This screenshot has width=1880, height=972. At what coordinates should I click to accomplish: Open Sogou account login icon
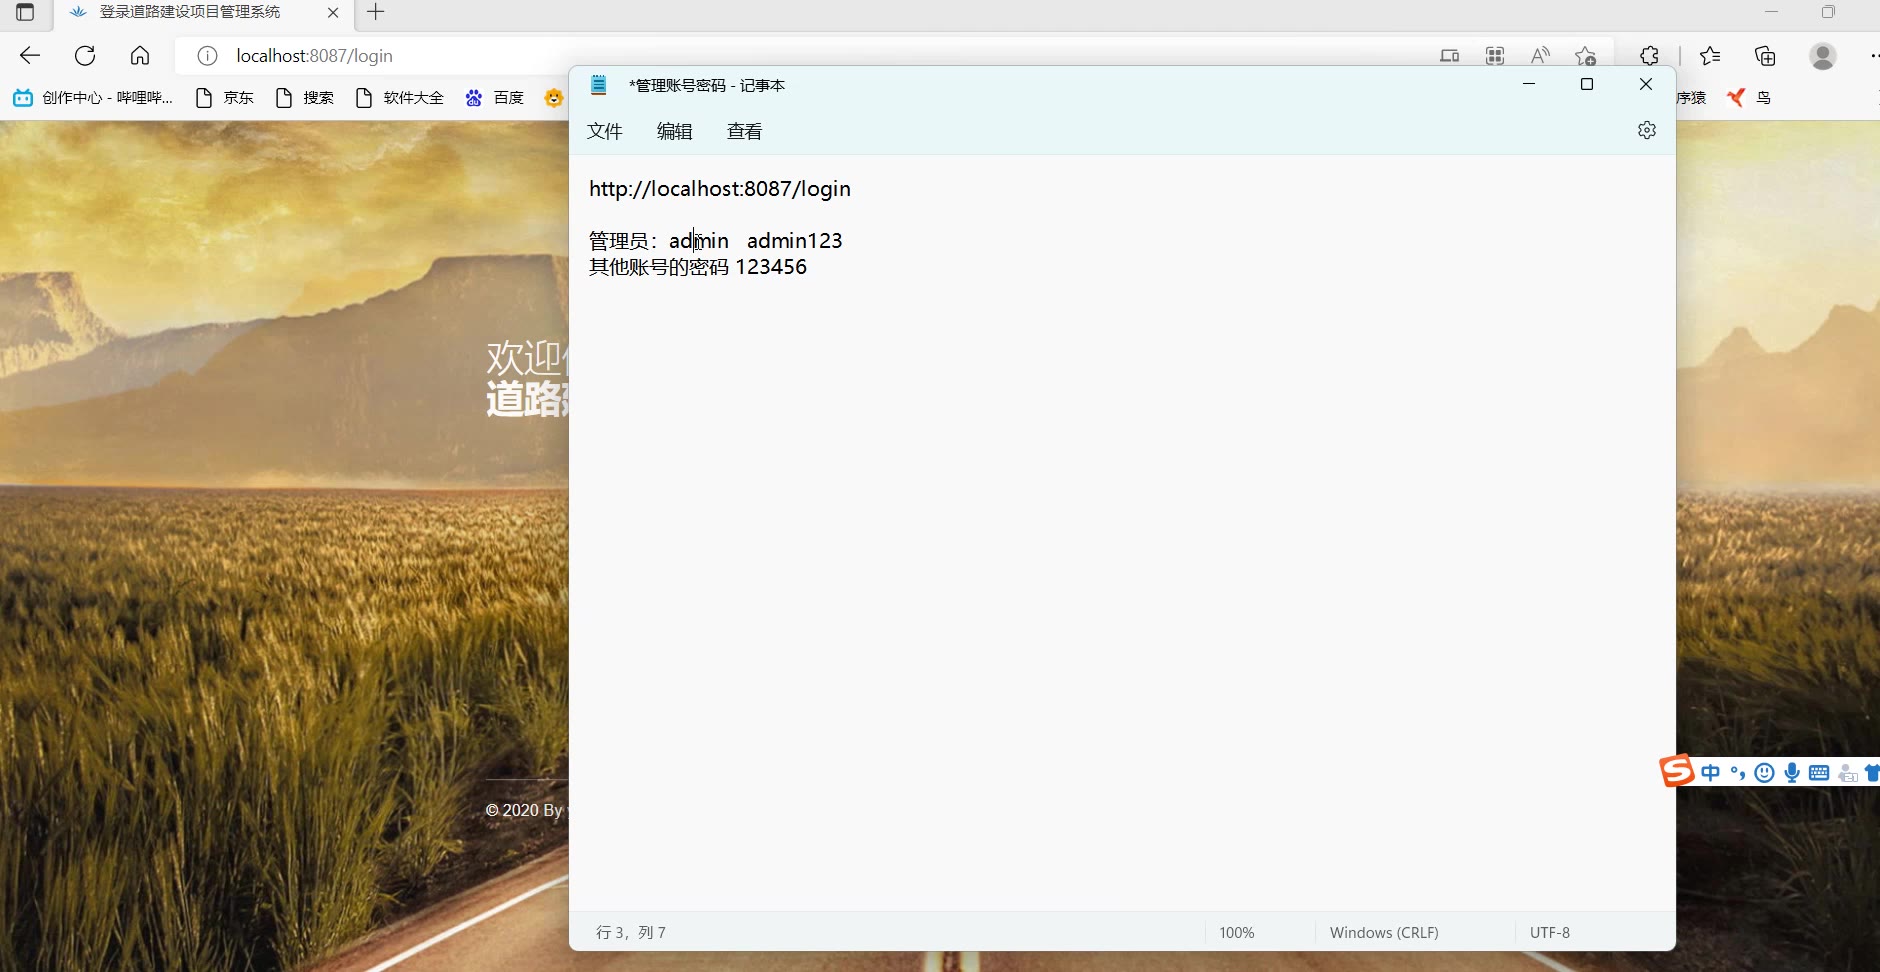1847,773
